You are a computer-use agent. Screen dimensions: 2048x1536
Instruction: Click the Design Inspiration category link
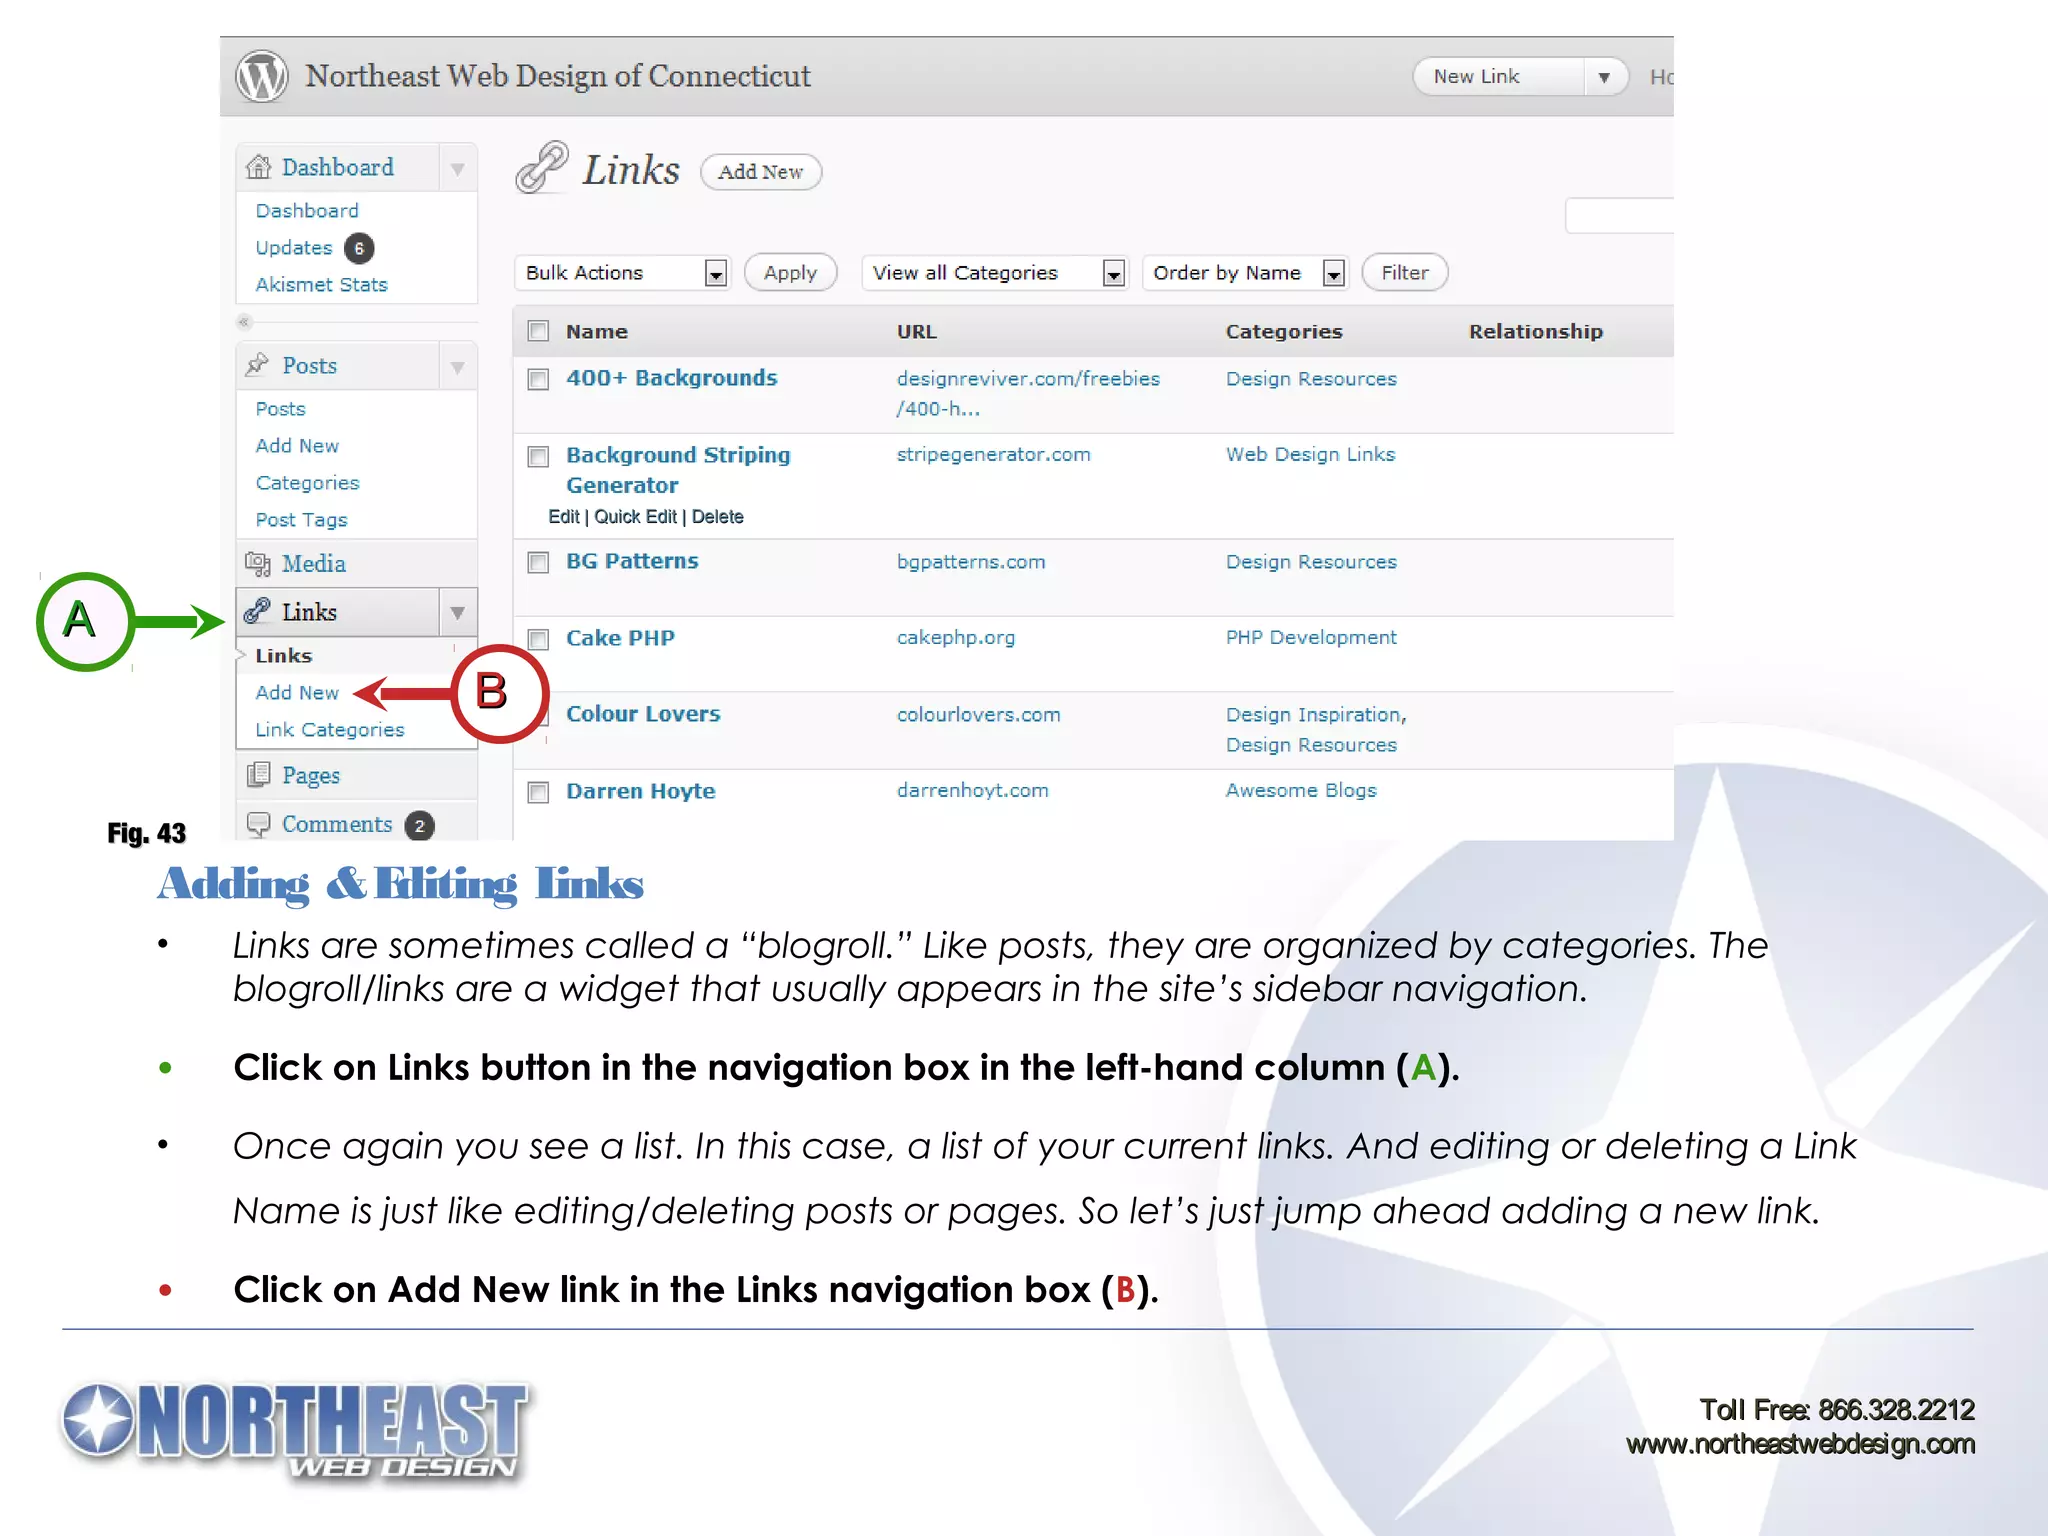pos(1314,715)
